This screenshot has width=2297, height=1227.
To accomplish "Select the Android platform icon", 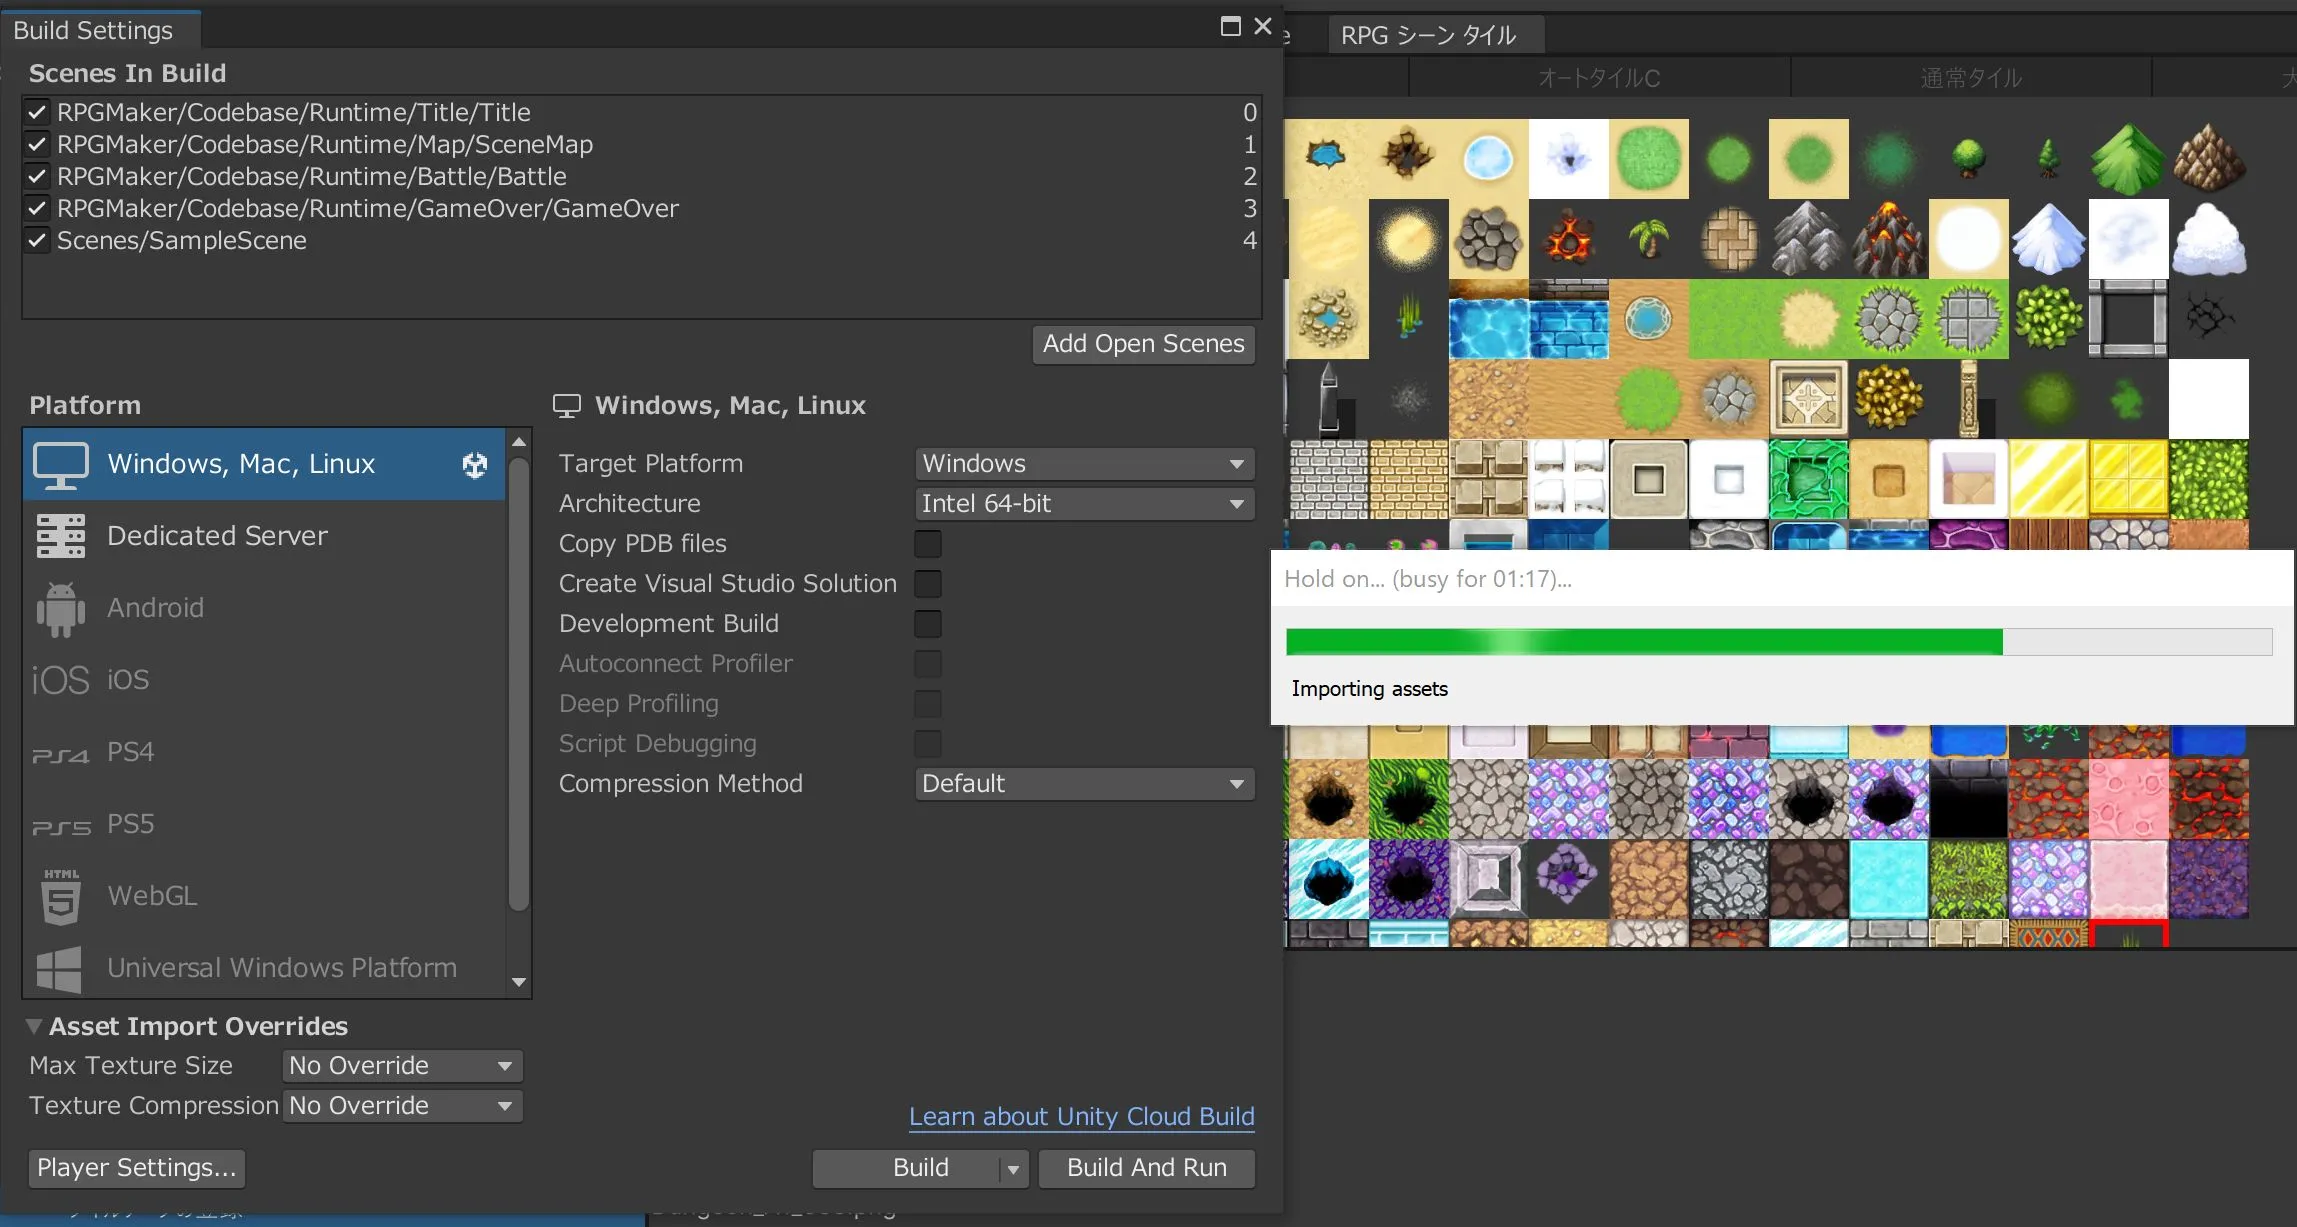I will 61,608.
